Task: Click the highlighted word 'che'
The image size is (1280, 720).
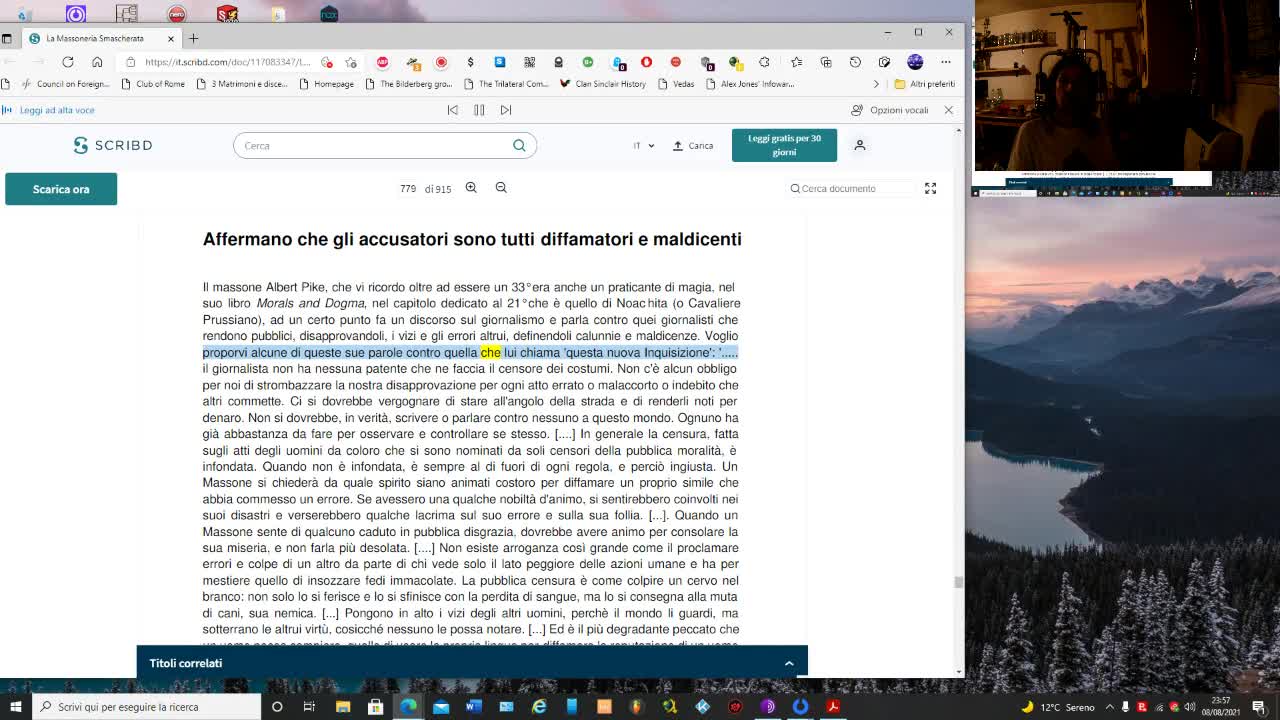Action: pos(490,352)
